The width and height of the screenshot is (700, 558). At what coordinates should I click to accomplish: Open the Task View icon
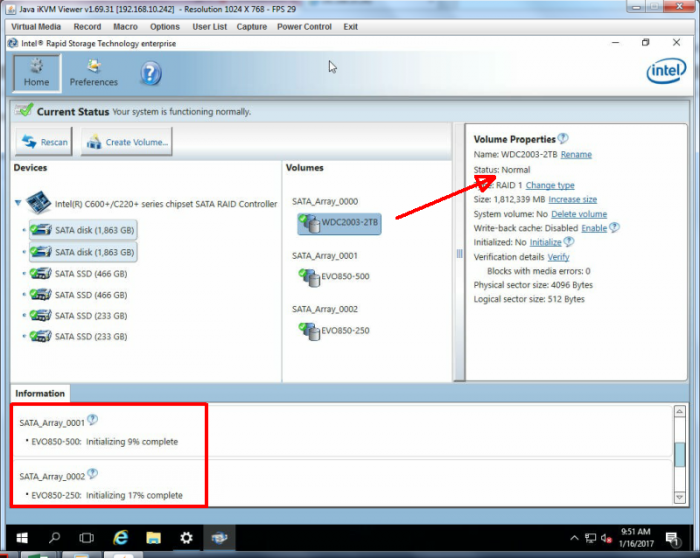point(87,538)
